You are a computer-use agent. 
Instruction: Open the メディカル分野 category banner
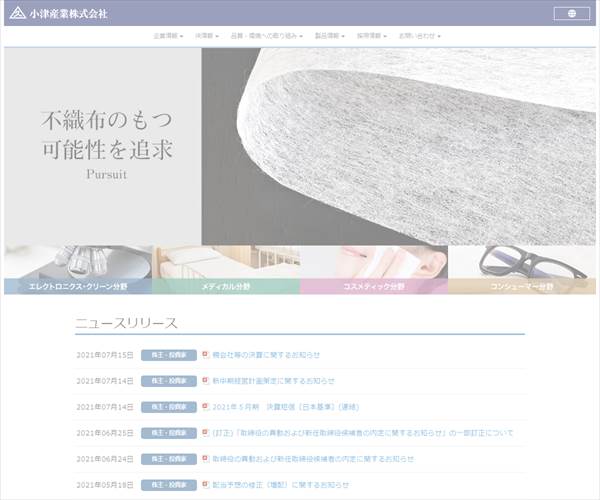point(226,270)
